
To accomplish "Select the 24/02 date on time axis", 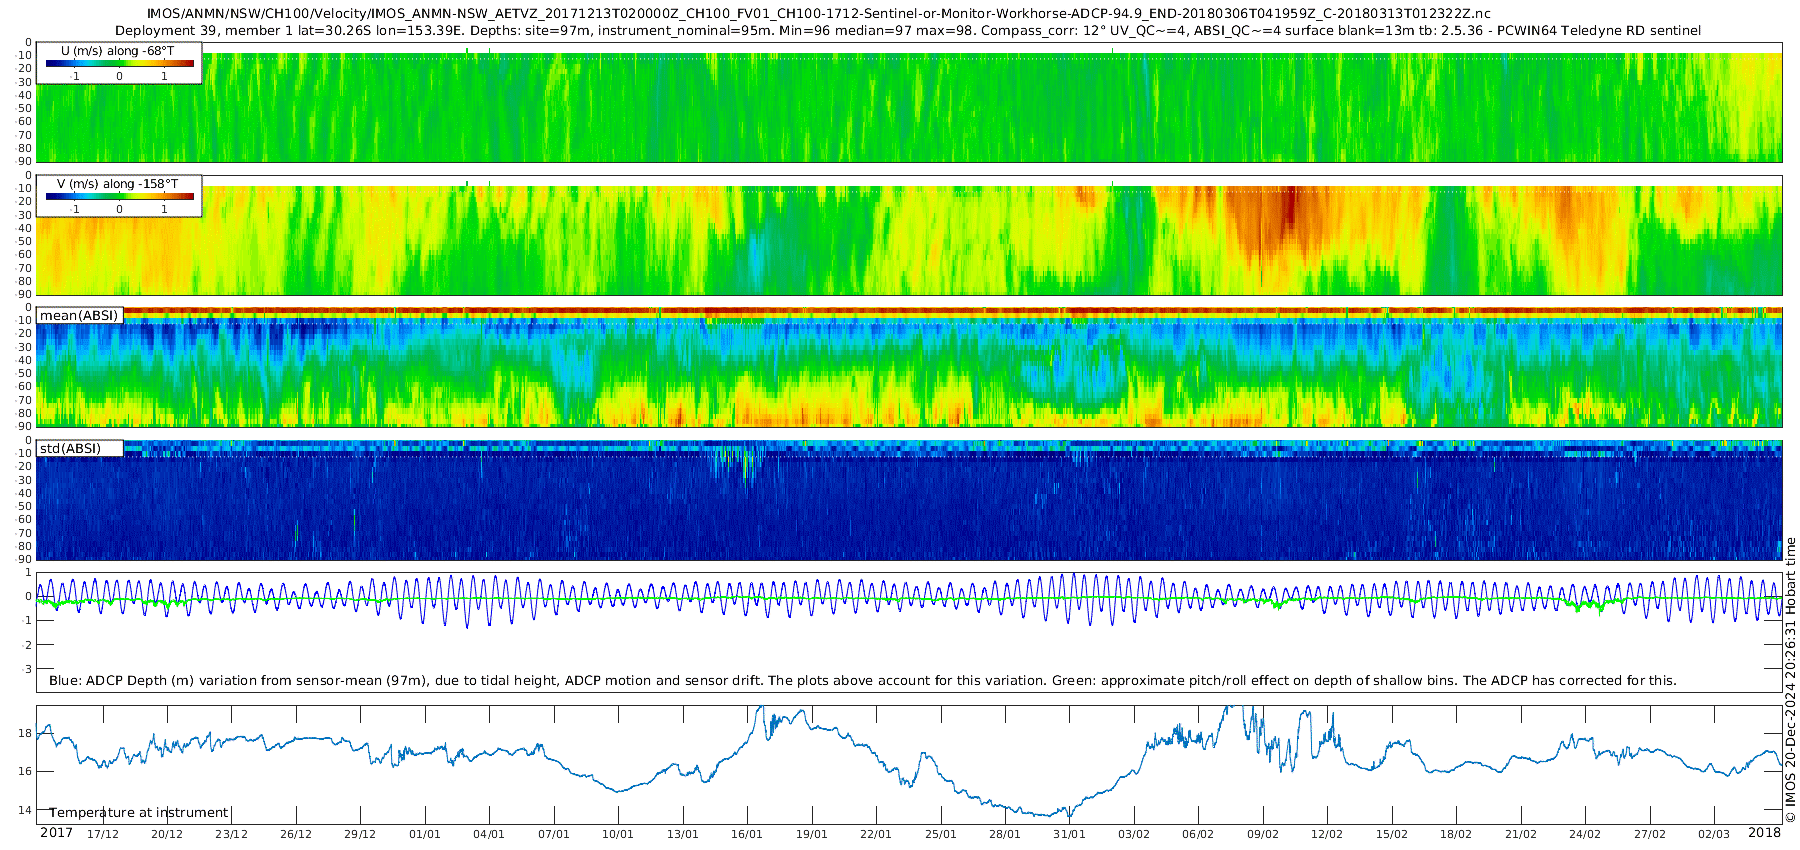I will tap(1585, 834).
